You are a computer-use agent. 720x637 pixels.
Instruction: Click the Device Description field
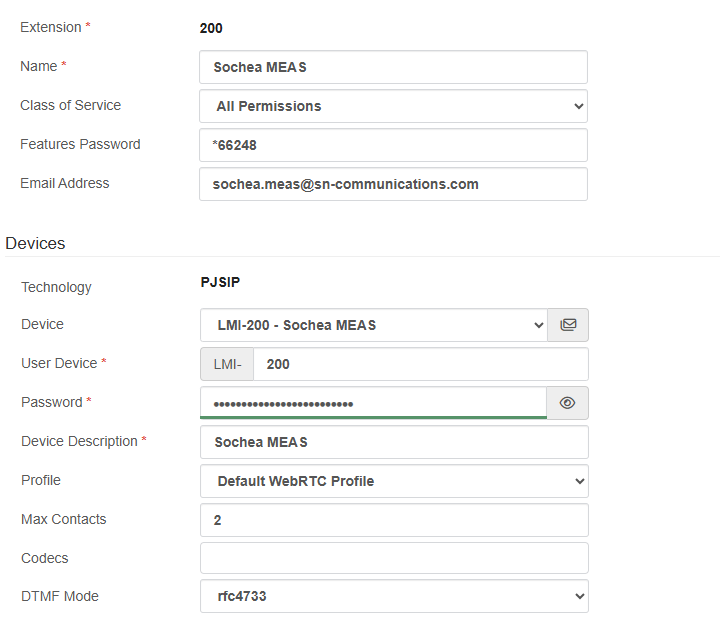click(x=394, y=442)
